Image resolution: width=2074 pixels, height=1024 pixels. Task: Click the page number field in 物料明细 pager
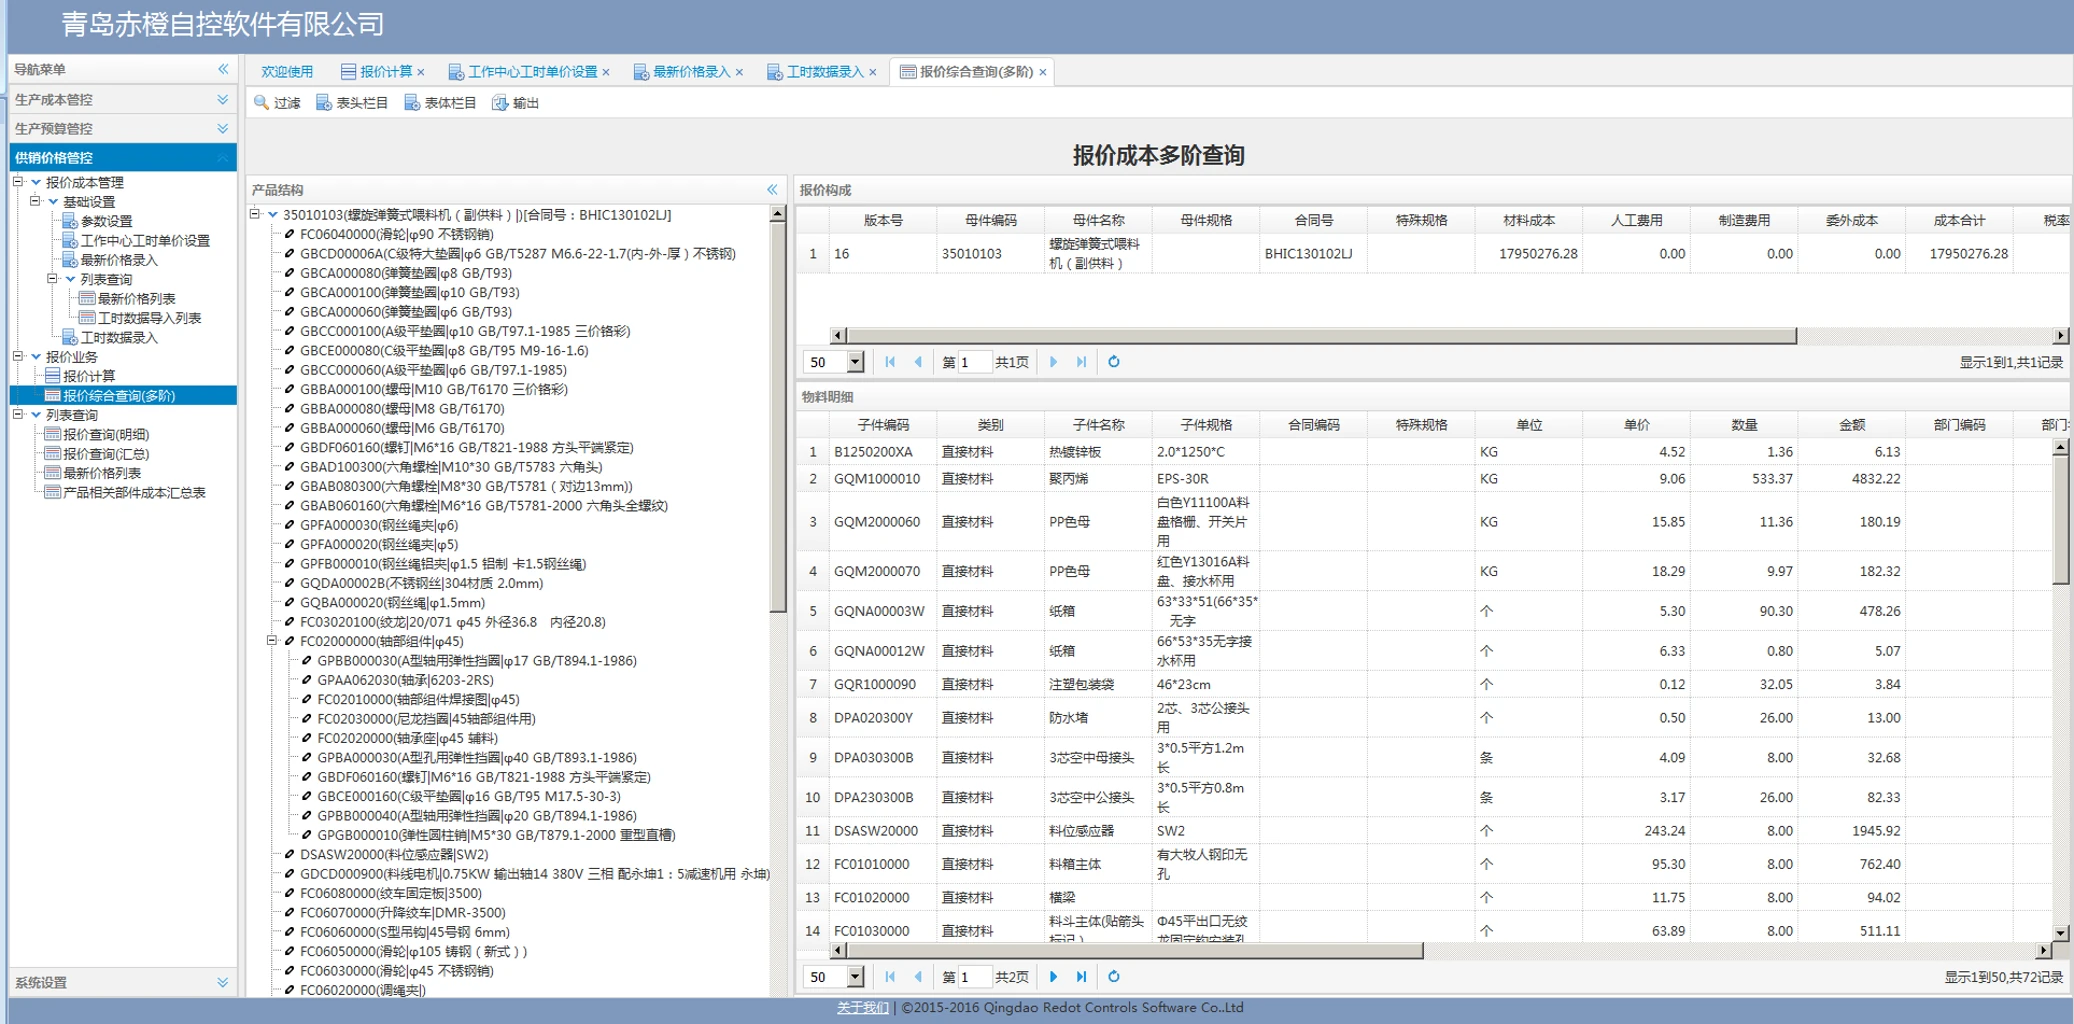click(x=974, y=977)
